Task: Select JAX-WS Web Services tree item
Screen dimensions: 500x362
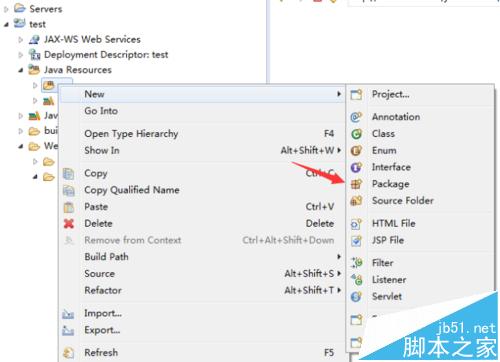Action: 92,39
